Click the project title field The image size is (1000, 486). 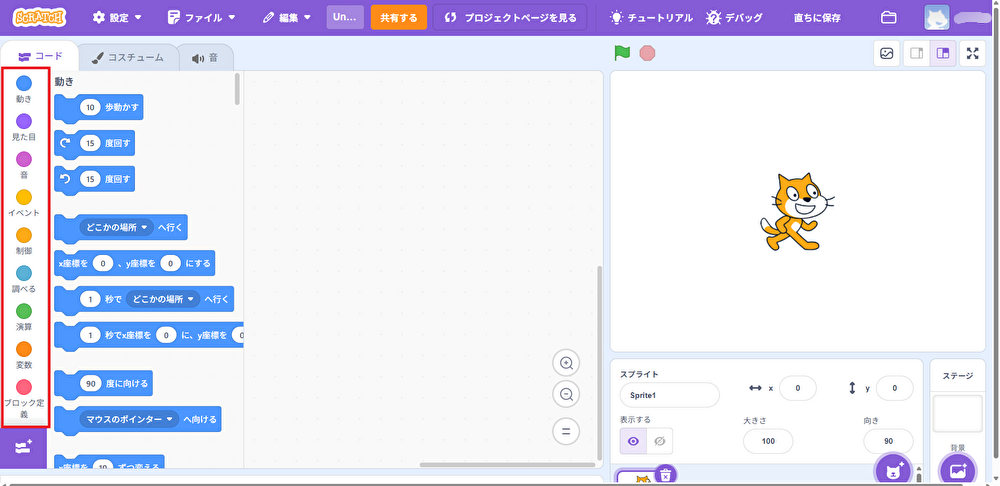click(x=345, y=18)
